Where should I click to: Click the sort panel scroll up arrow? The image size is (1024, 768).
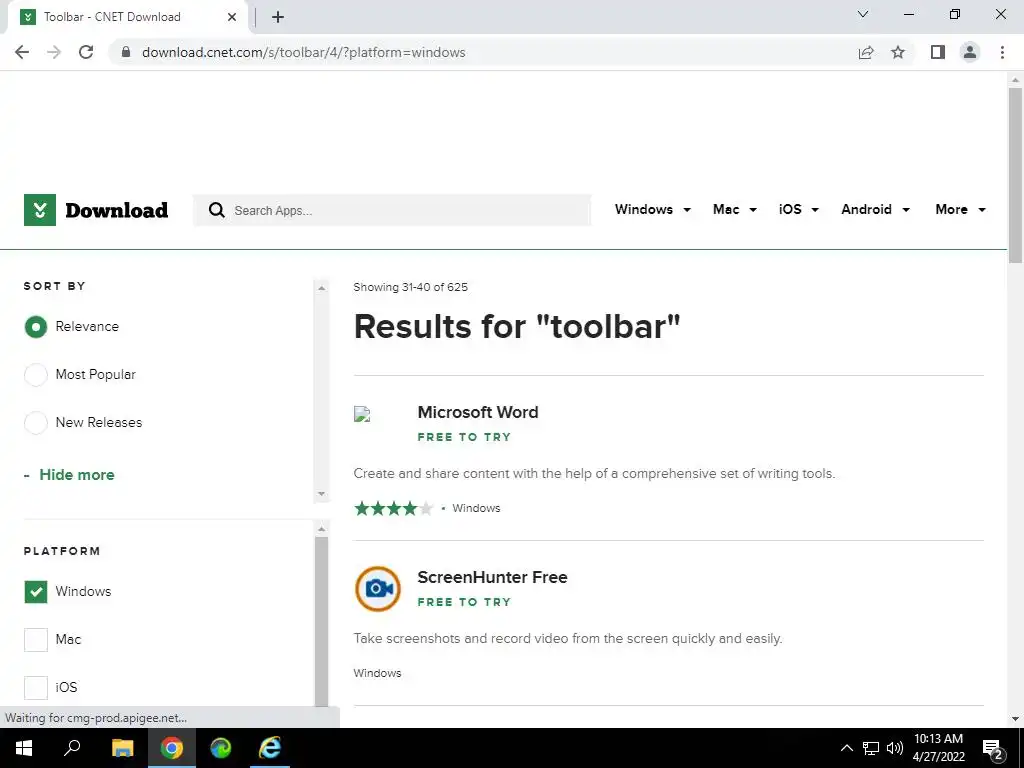click(x=321, y=287)
